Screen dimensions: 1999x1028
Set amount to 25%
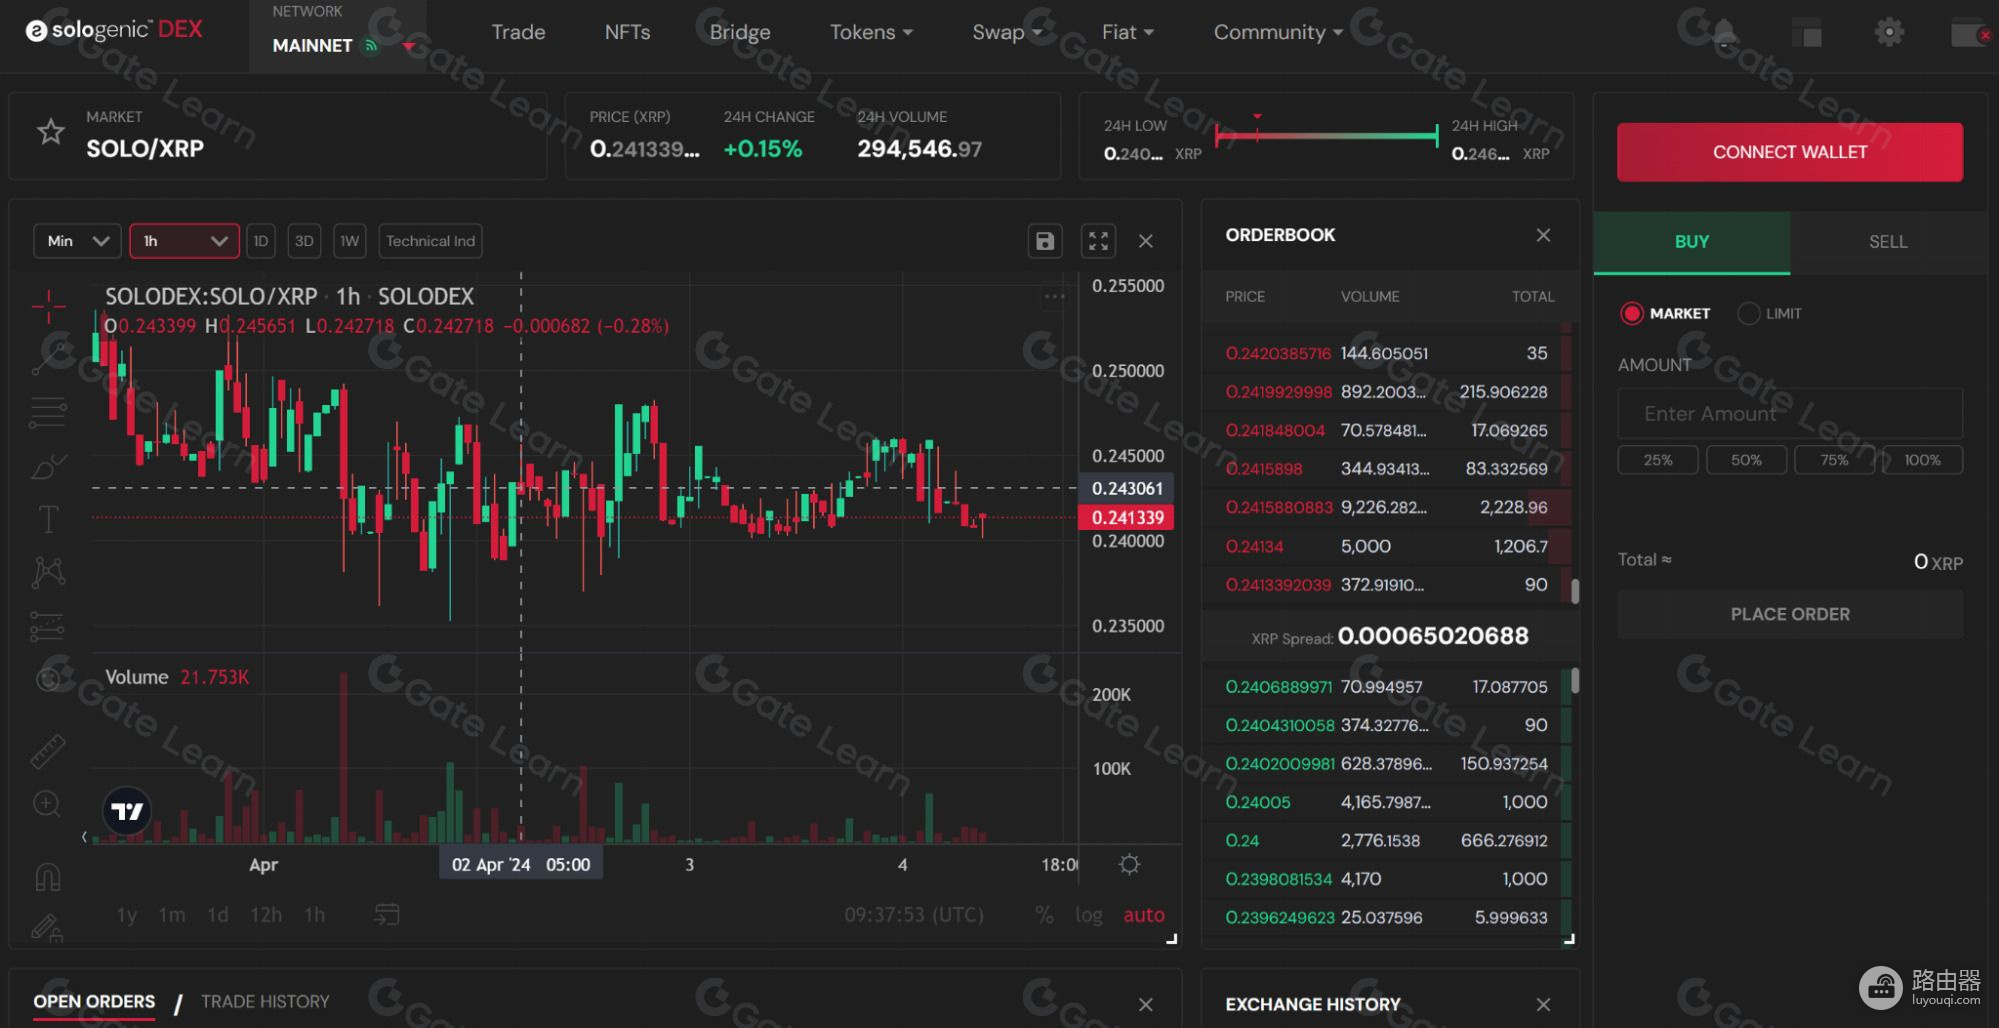click(x=1658, y=460)
